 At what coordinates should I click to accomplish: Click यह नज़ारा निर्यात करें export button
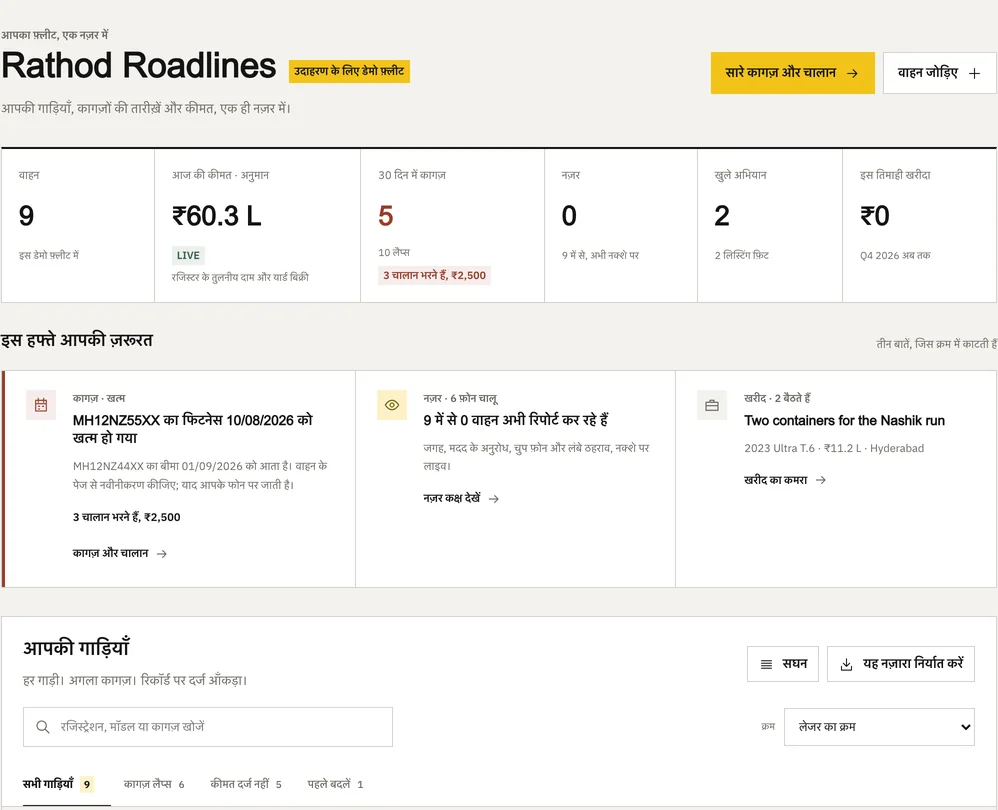[901, 664]
